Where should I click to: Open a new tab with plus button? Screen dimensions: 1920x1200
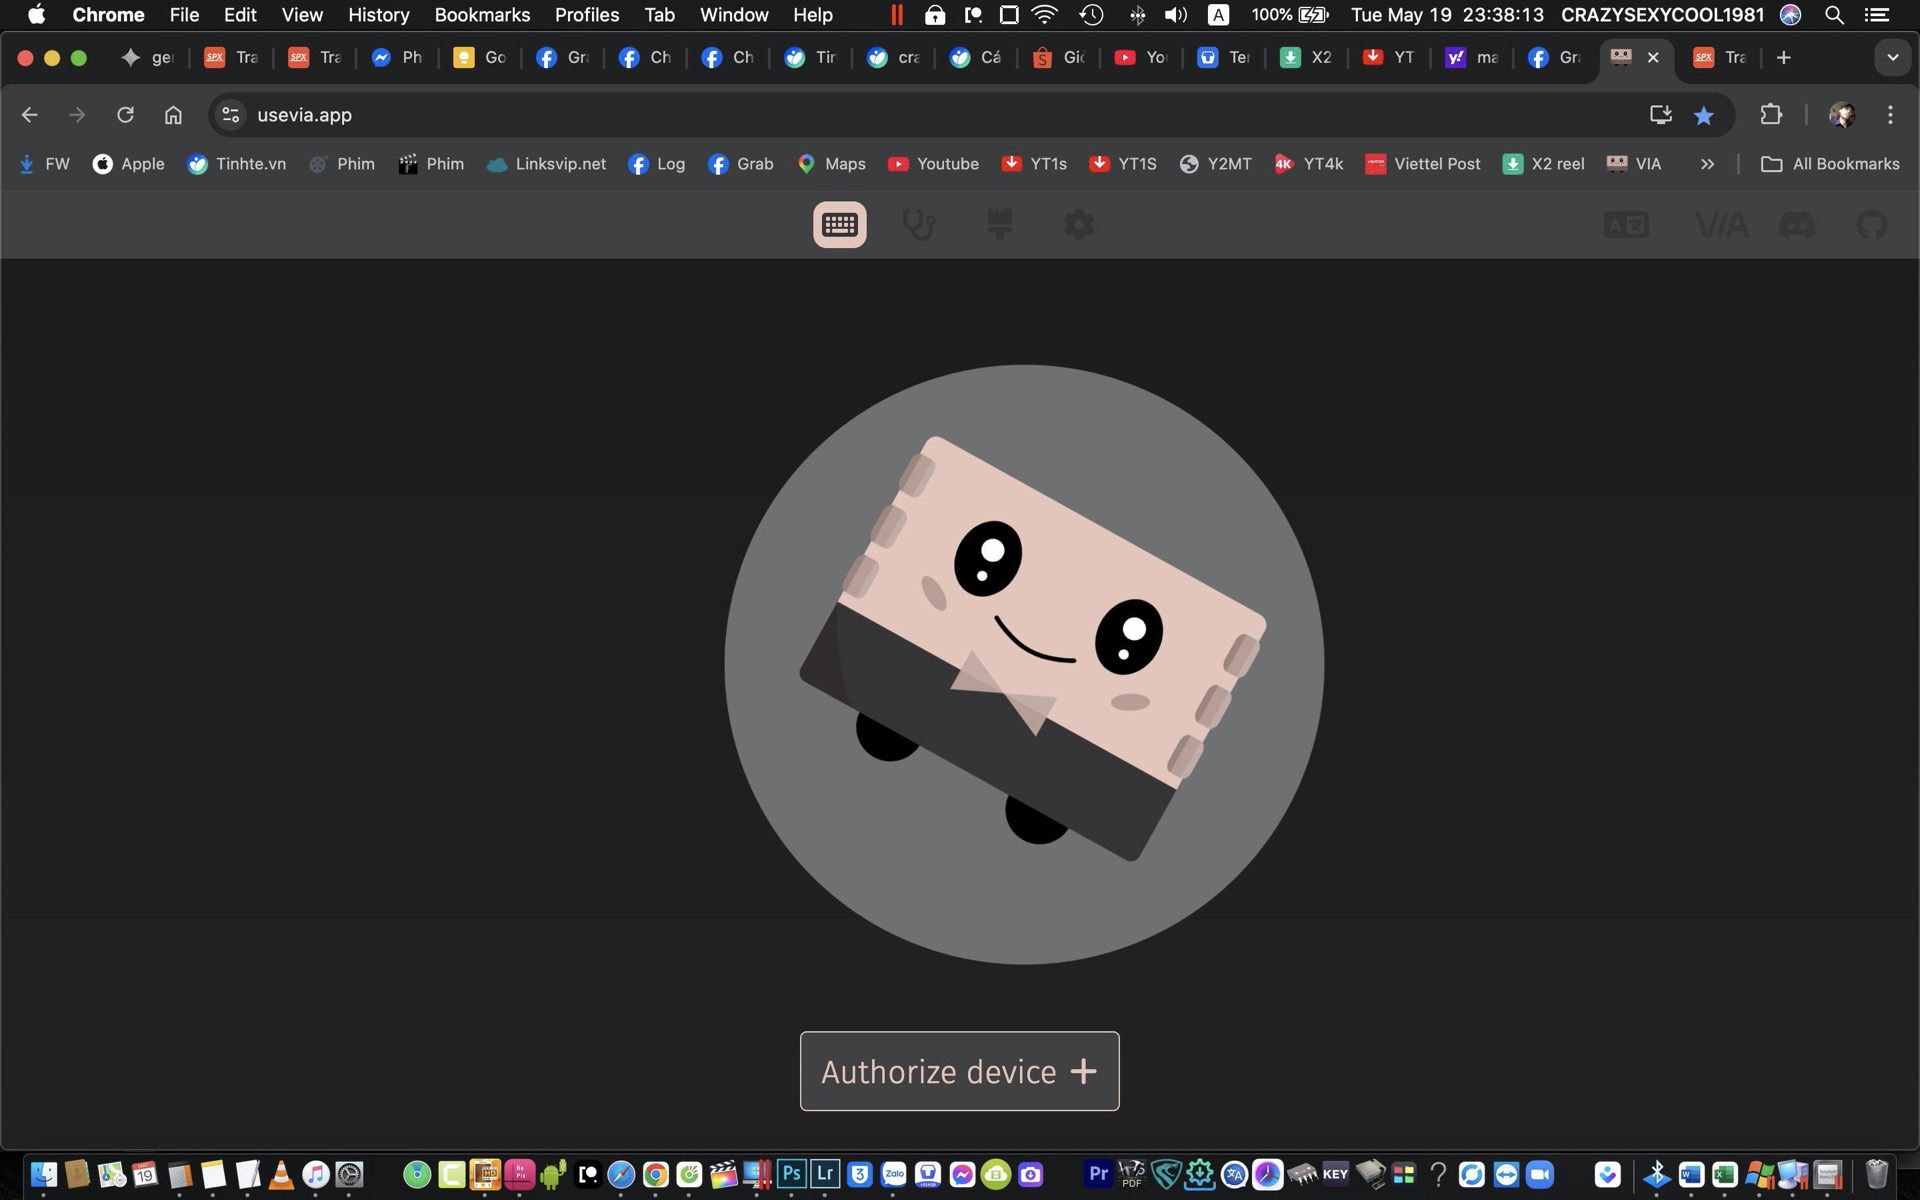point(1783,58)
